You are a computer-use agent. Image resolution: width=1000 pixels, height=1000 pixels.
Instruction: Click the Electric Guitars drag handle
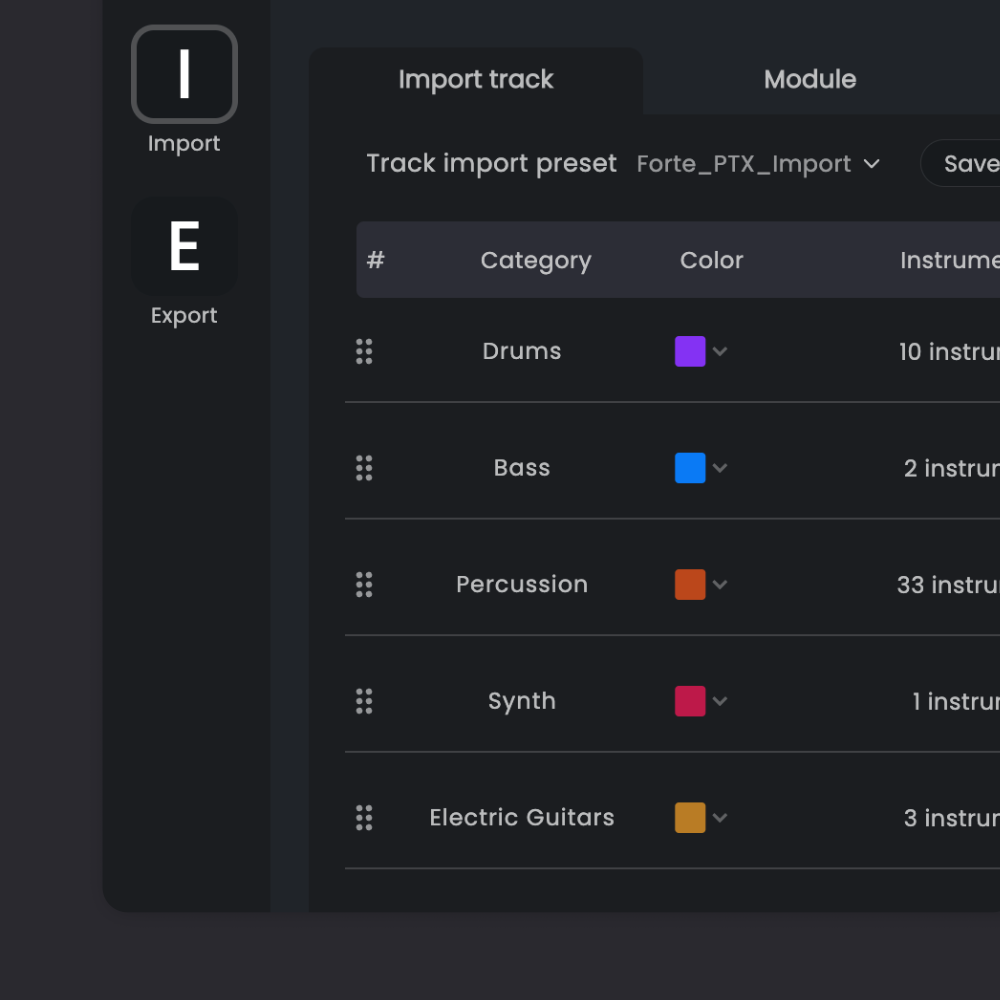pyautogui.click(x=364, y=817)
